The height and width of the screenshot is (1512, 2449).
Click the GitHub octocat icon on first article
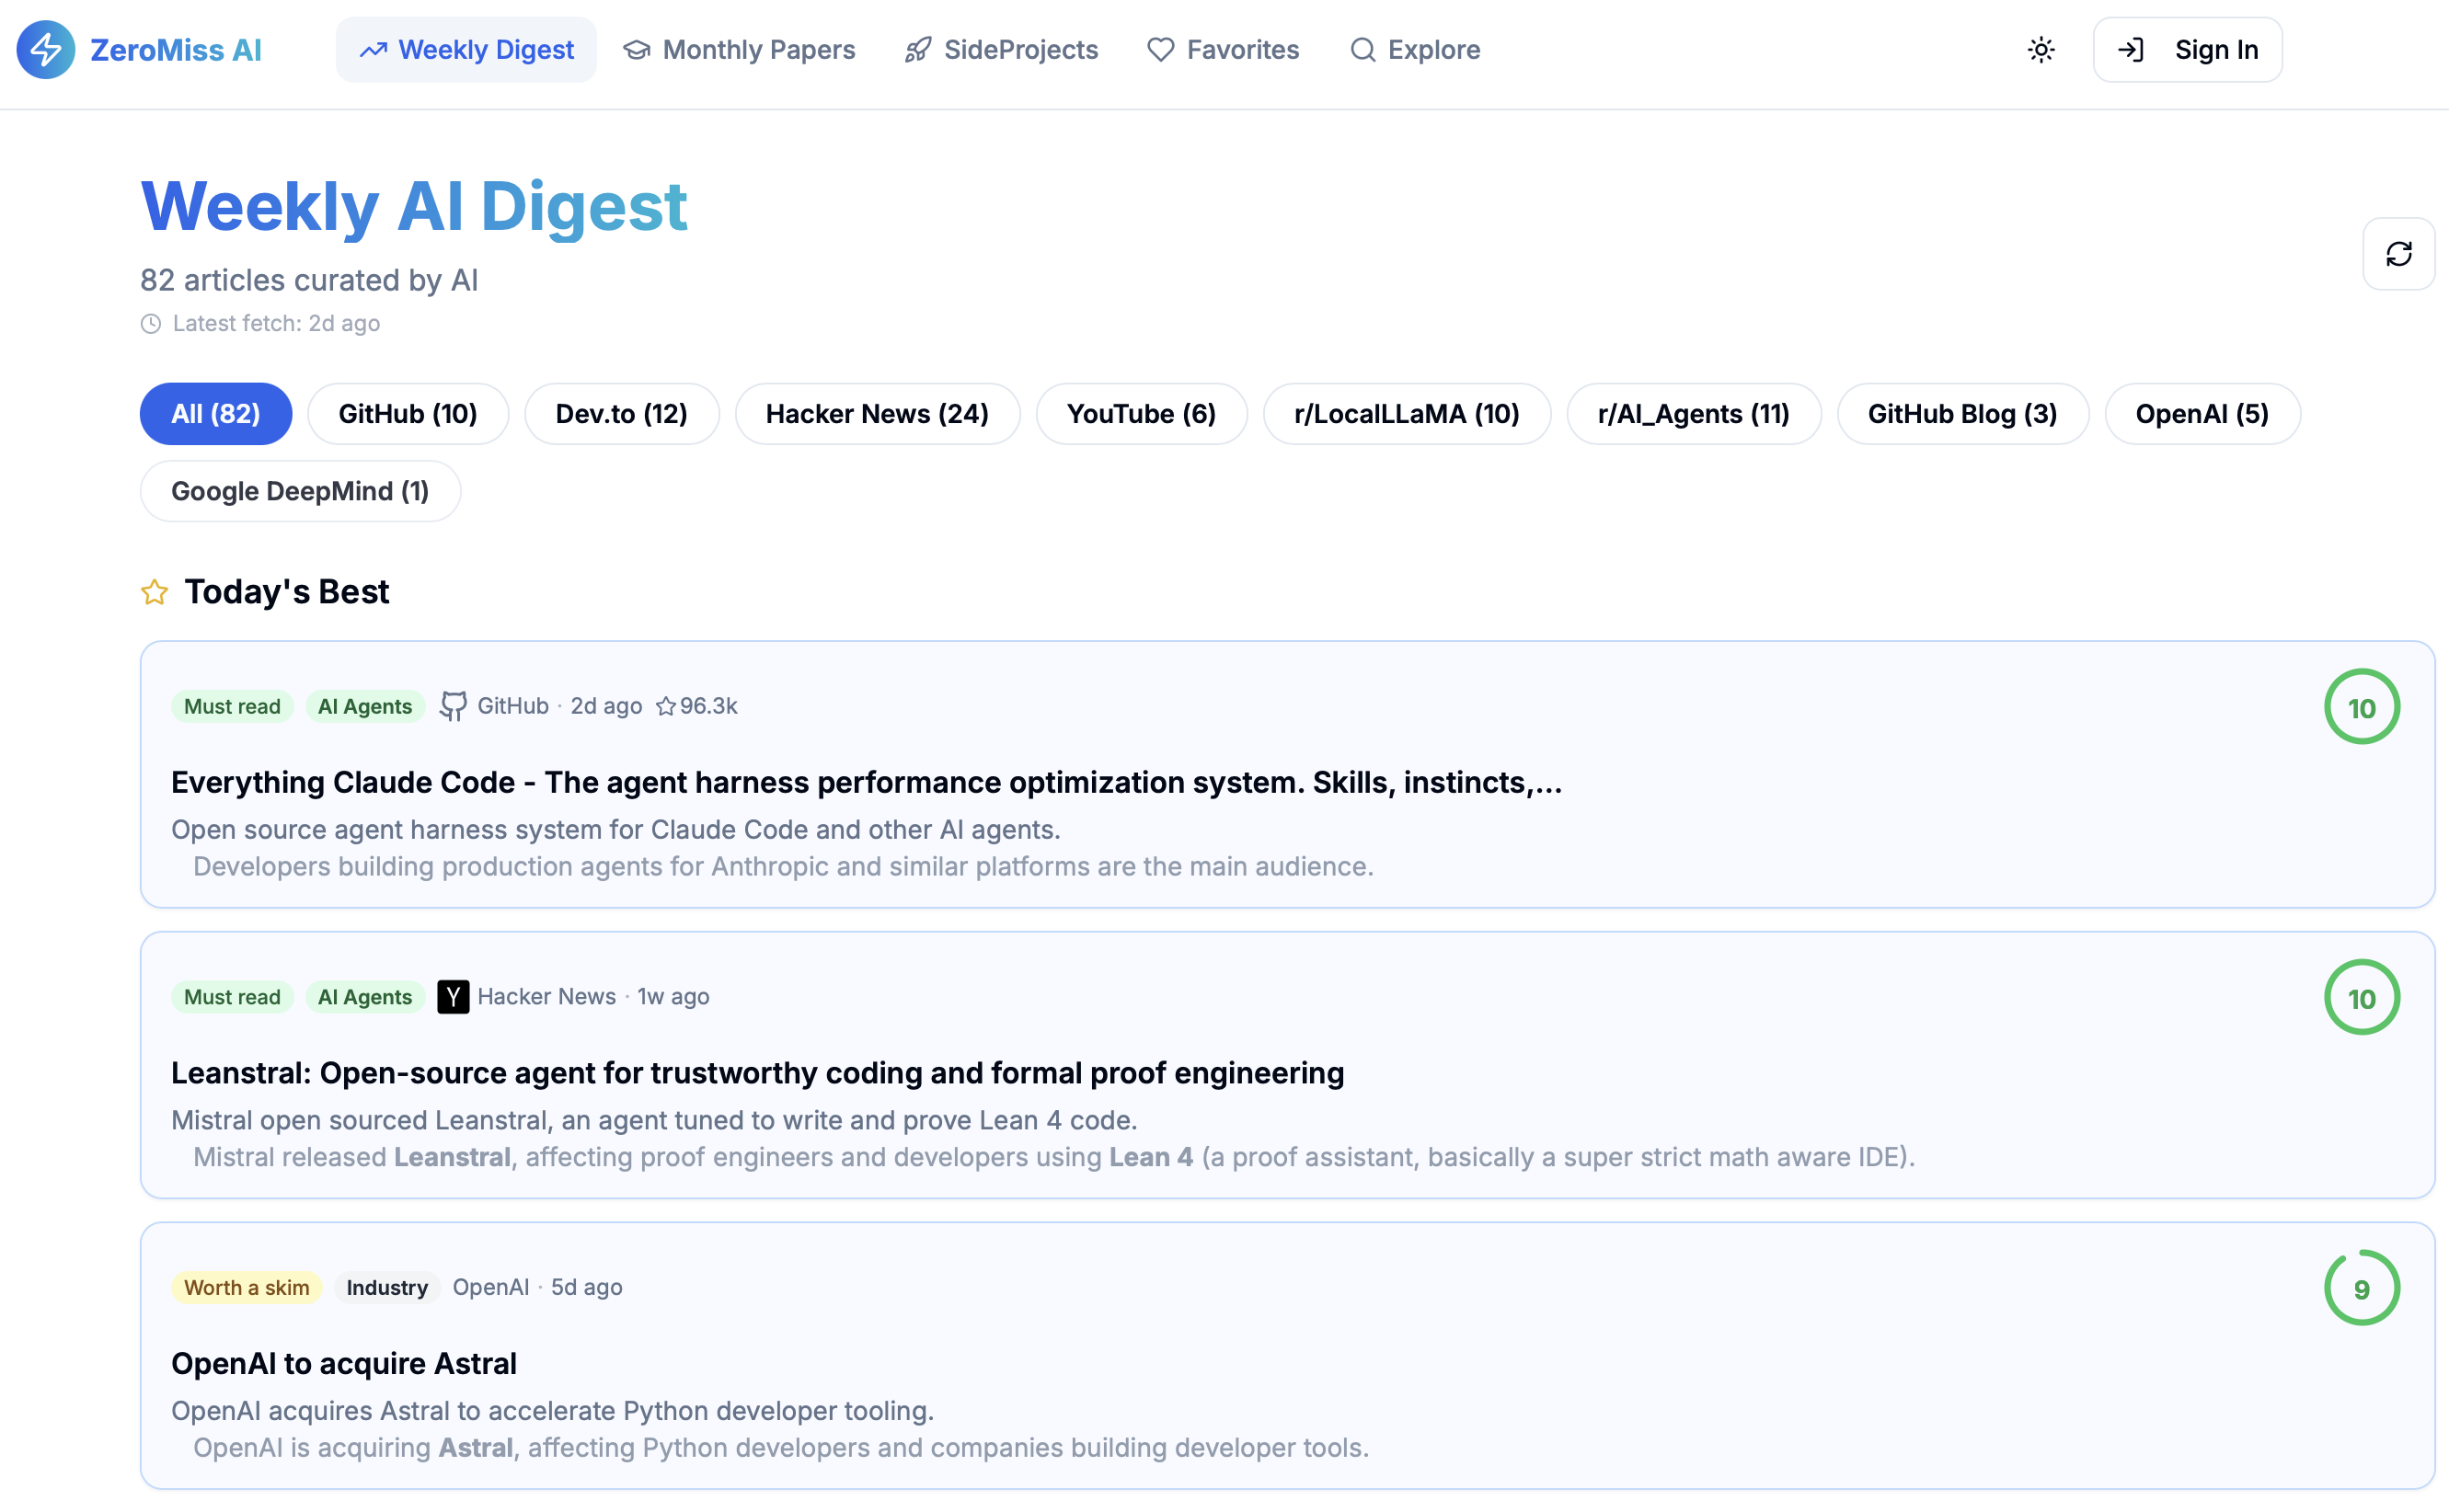coord(453,706)
